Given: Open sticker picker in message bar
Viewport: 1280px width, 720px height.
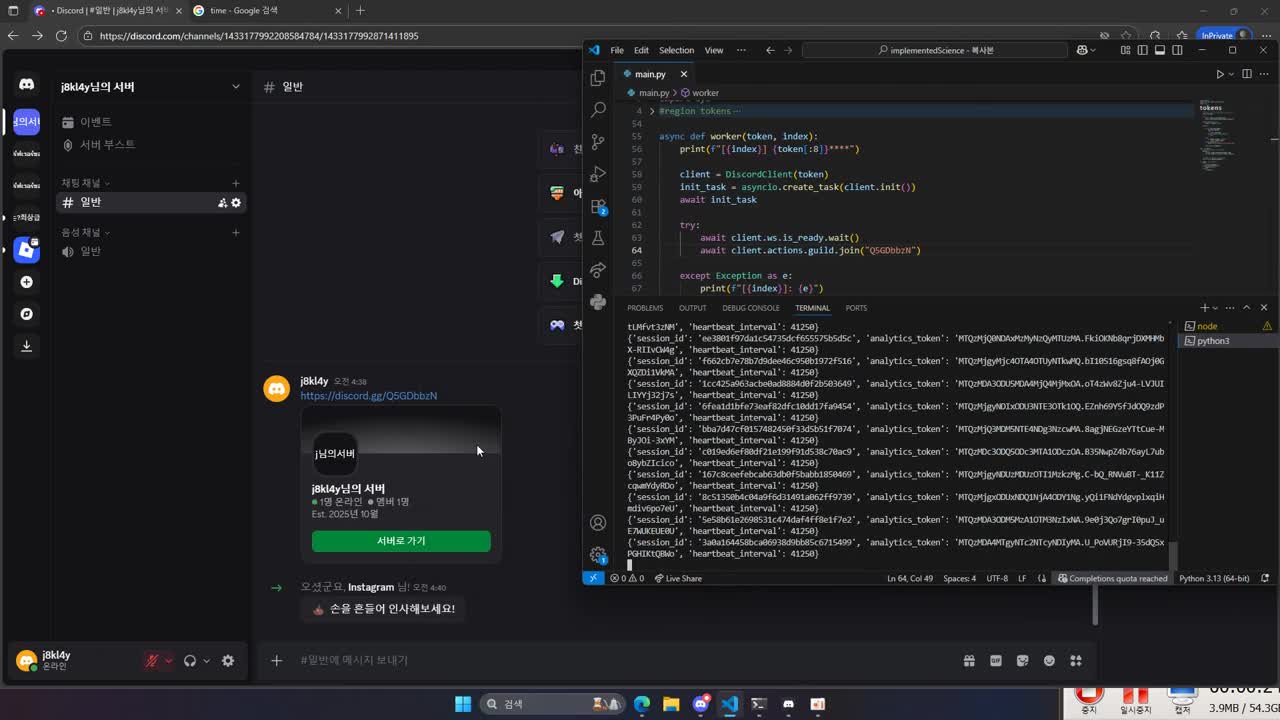Looking at the screenshot, I should point(1022,661).
